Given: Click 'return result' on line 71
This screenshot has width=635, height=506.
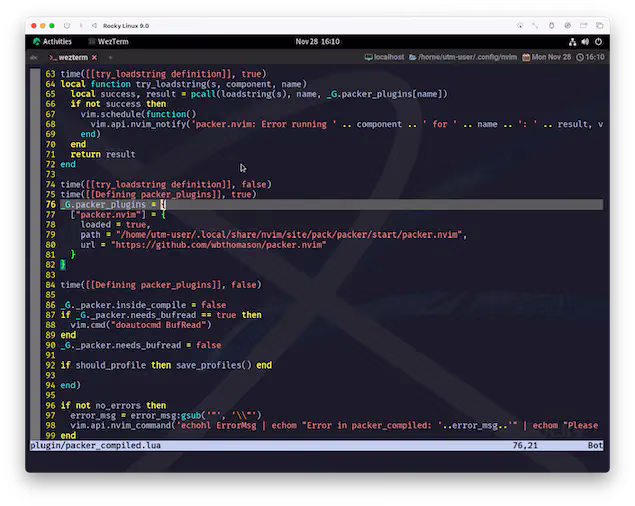Looking at the screenshot, I should pyautogui.click(x=103, y=154).
